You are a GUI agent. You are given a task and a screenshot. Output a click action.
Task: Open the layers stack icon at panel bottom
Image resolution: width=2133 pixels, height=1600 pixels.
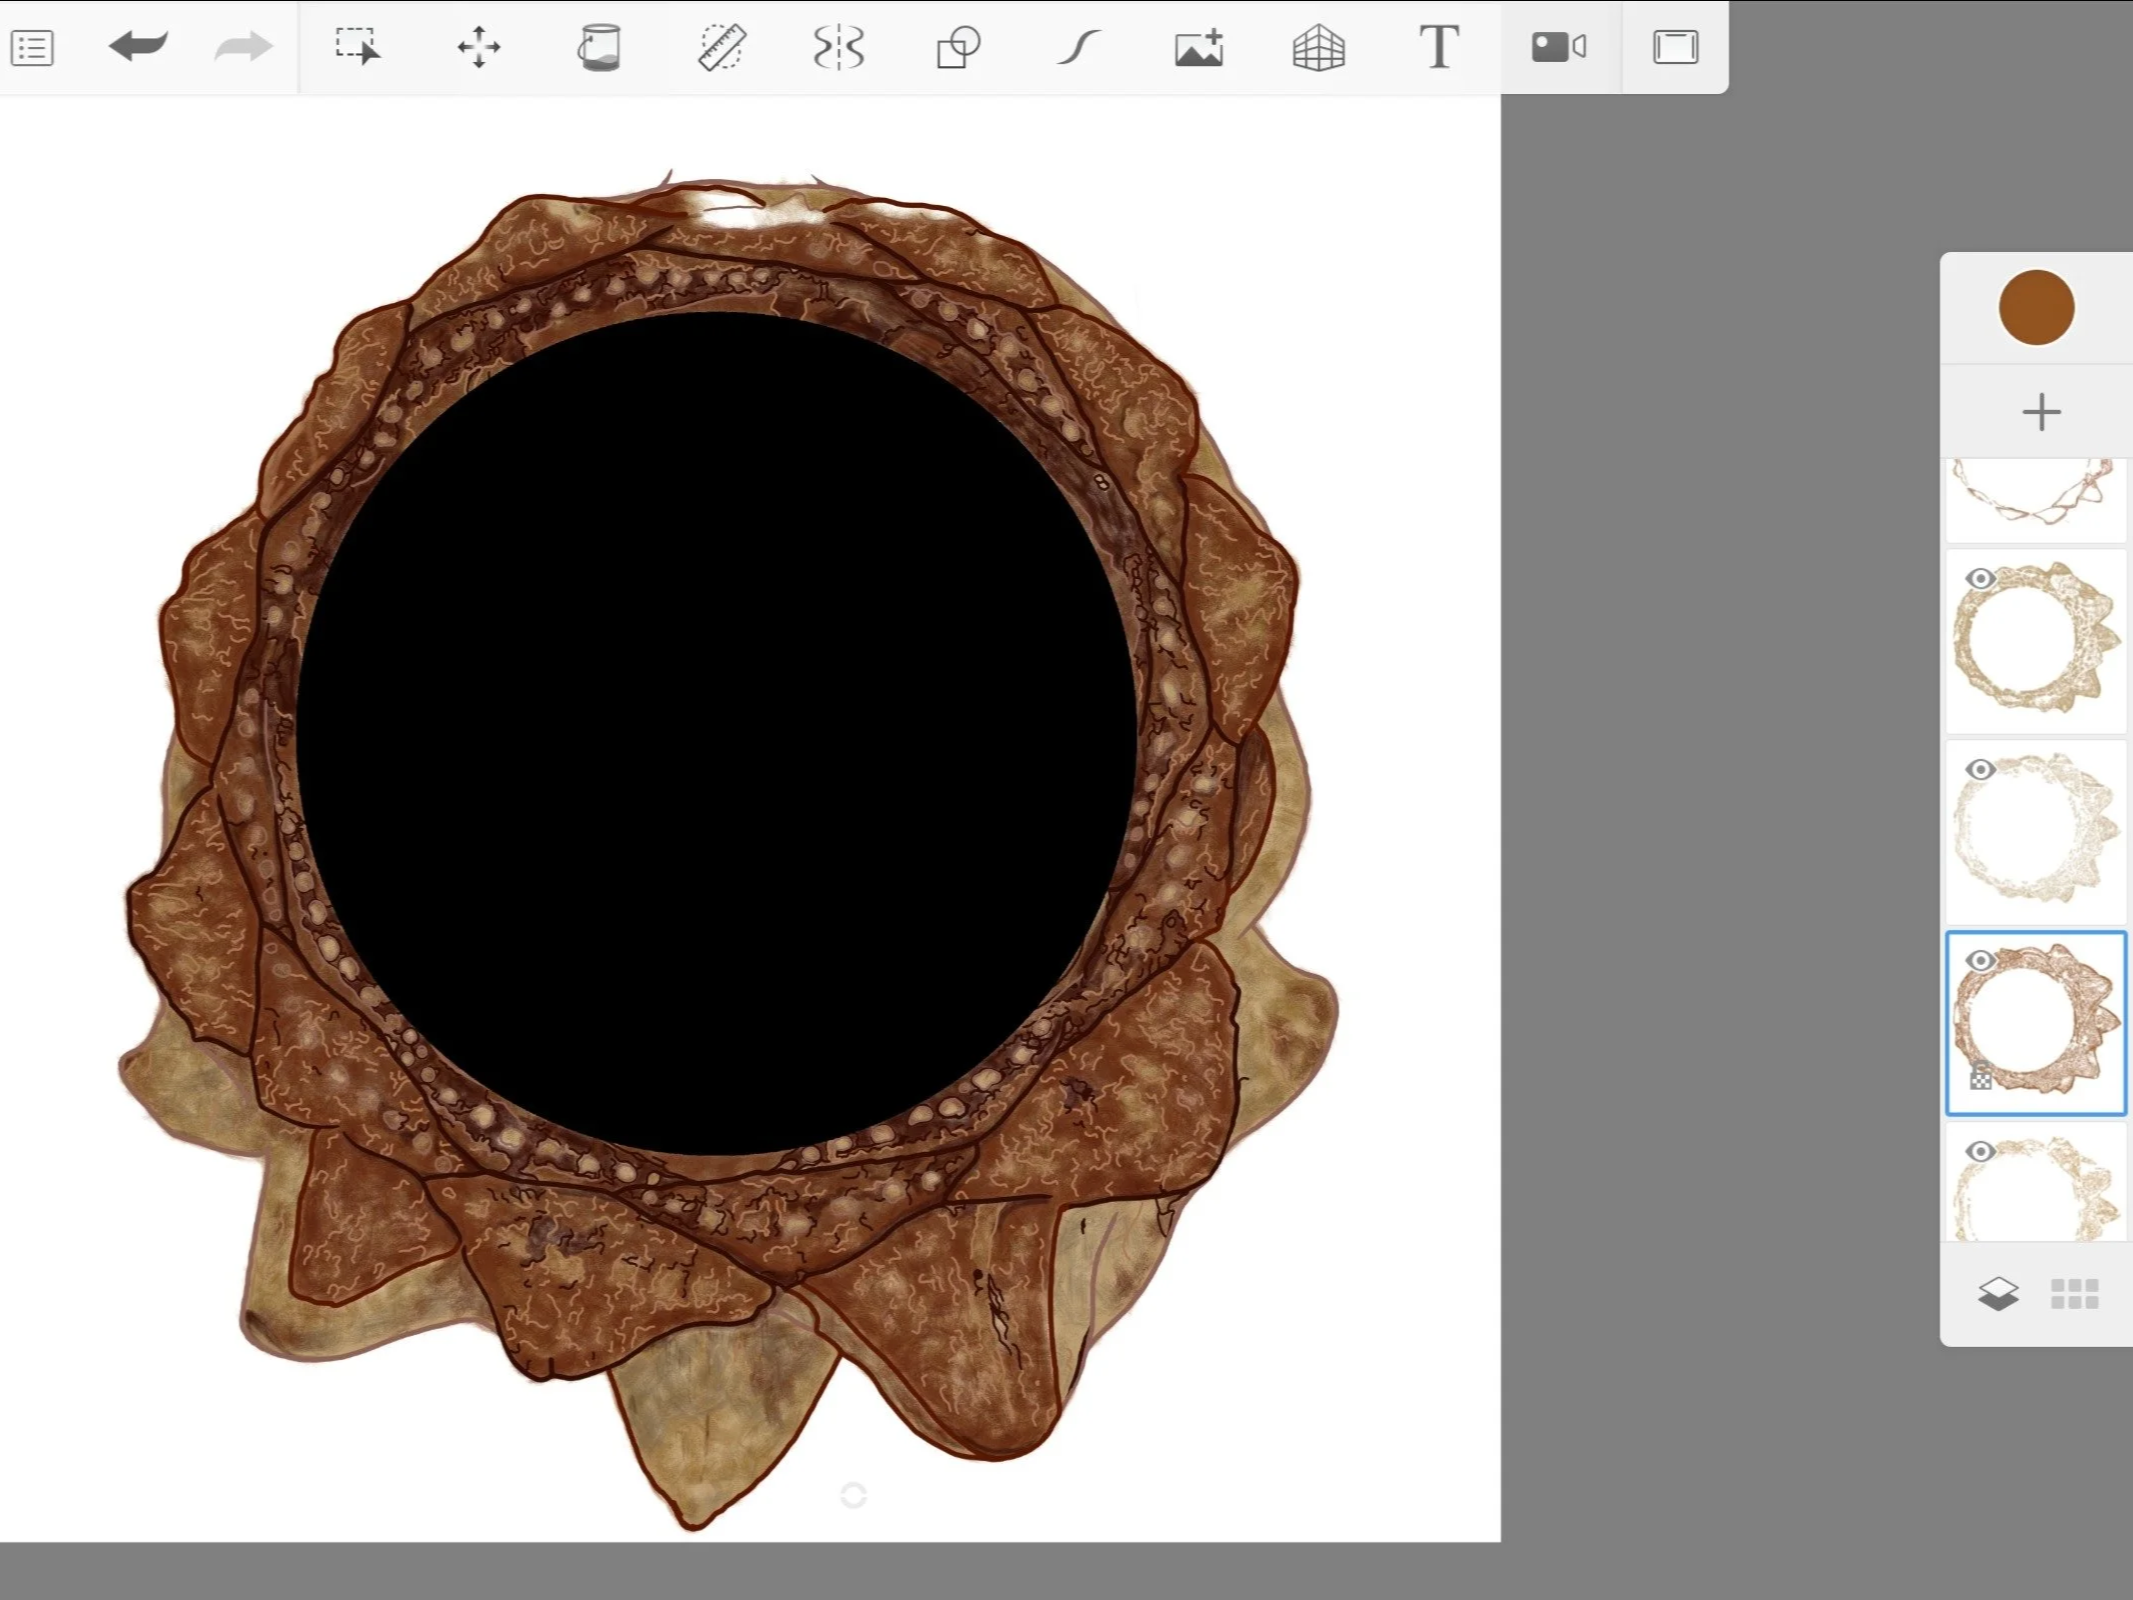coord(1998,1294)
